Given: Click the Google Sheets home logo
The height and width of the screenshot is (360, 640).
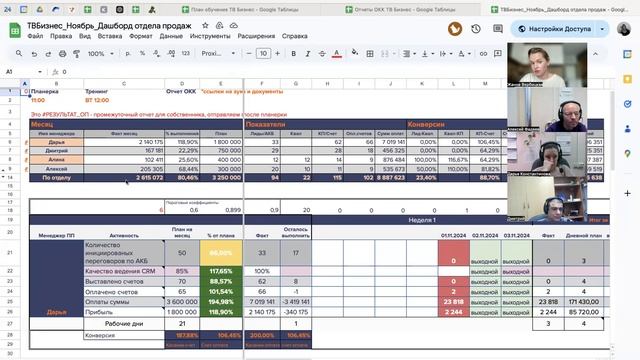Looking at the screenshot, I should [15, 30].
